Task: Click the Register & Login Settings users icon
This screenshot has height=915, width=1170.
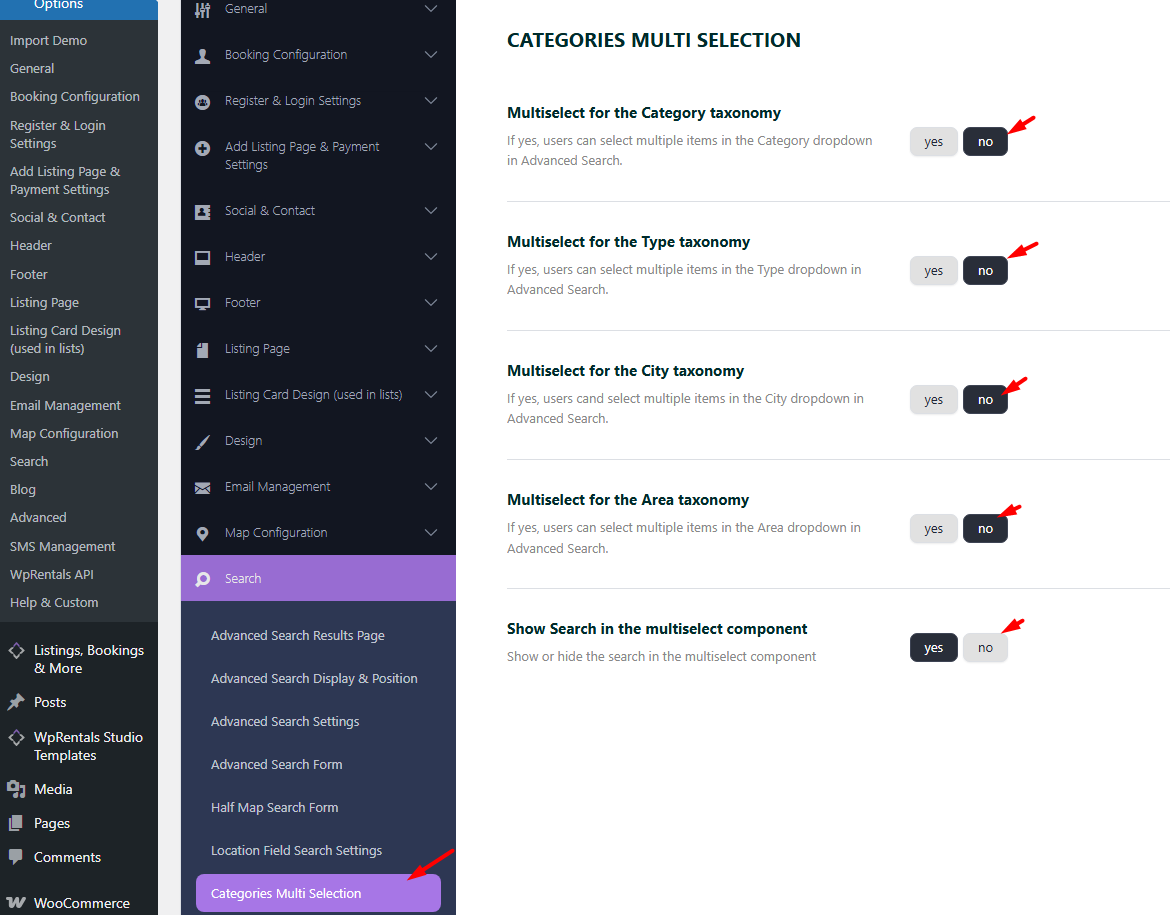Action: [x=203, y=101]
